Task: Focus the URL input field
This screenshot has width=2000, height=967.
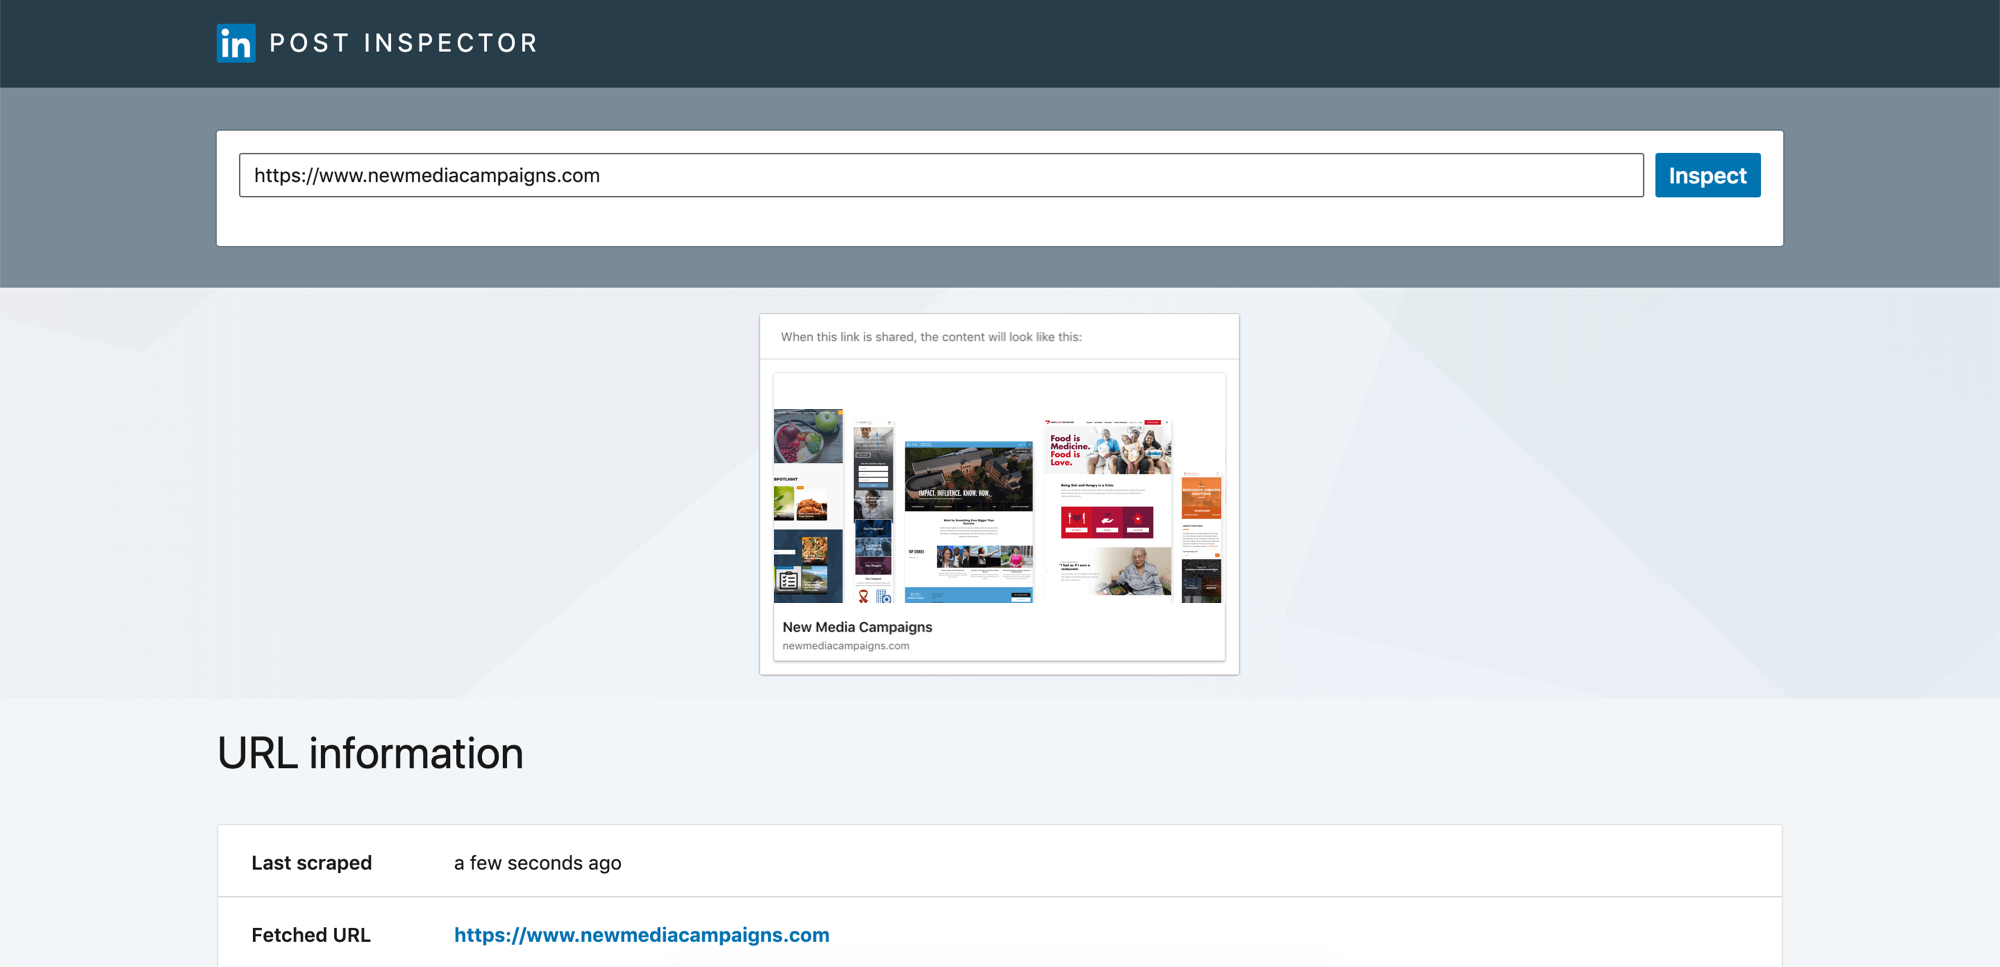Action: (941, 175)
